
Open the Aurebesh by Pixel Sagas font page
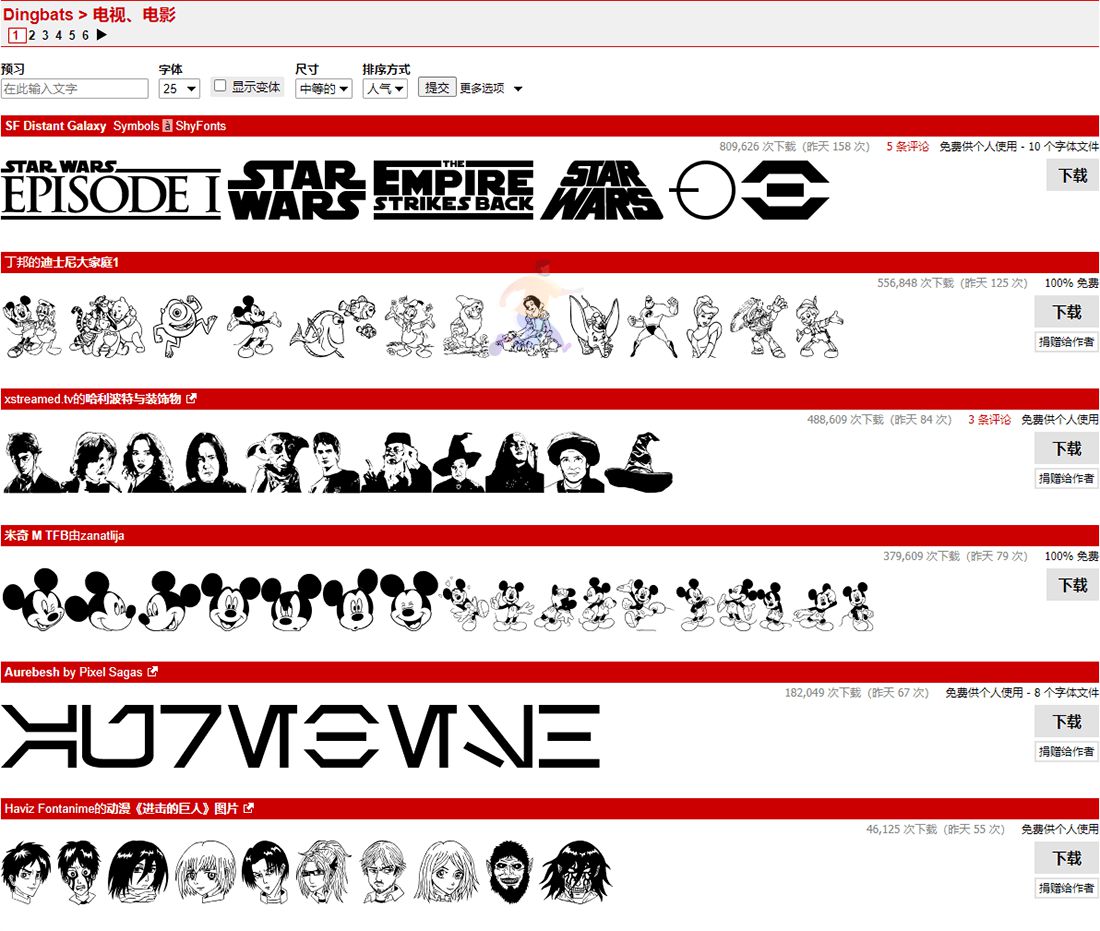tap(73, 671)
